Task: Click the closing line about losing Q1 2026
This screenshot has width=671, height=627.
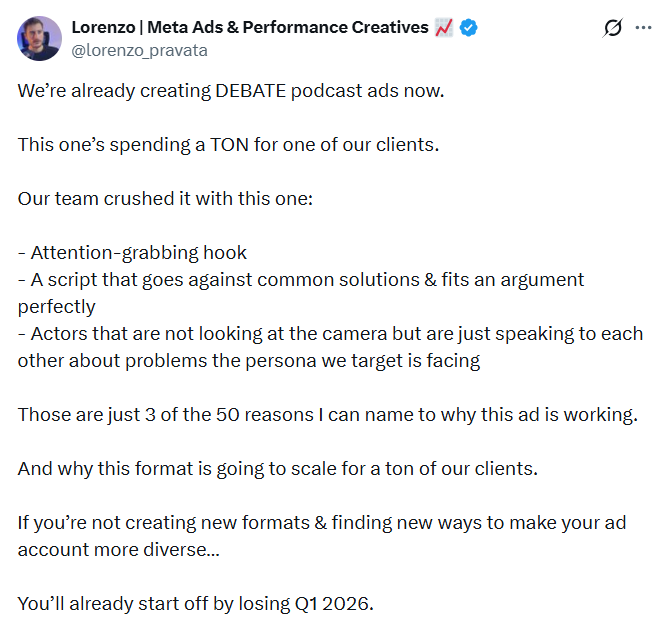Action: 195,603
